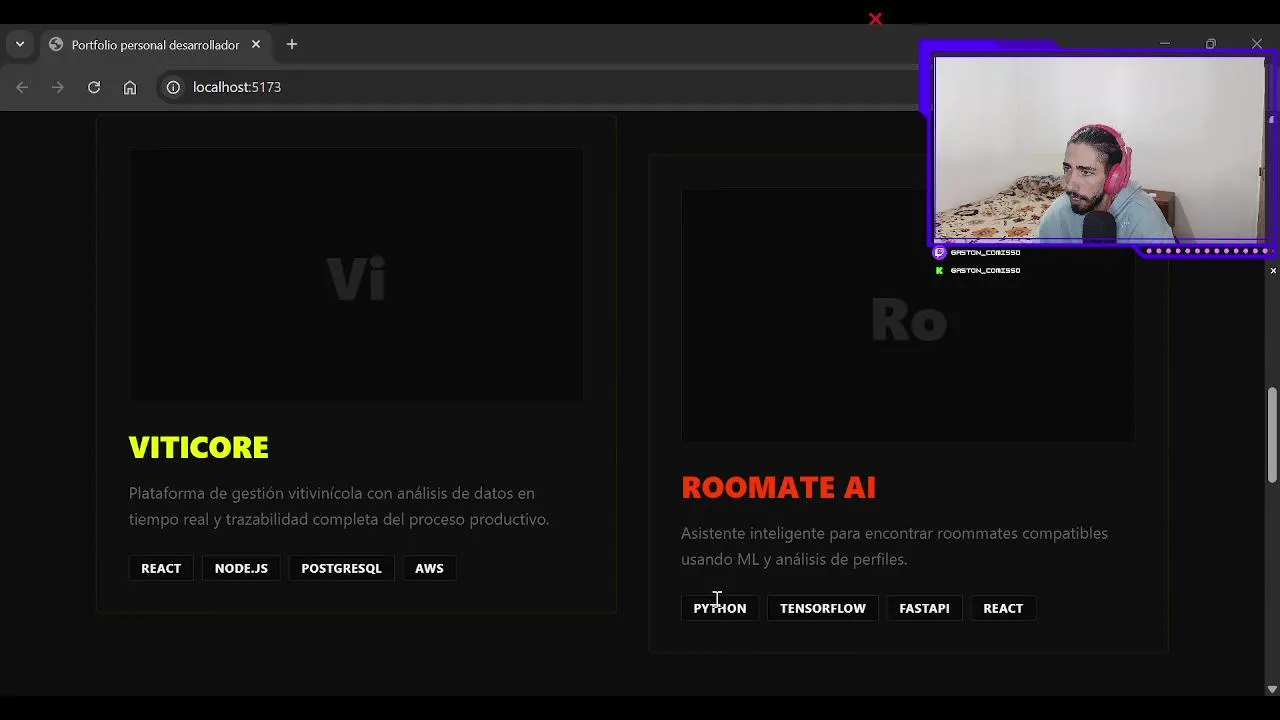The image size is (1280, 720).
Task: Open the Roomate AI preview image
Action: pos(908,316)
